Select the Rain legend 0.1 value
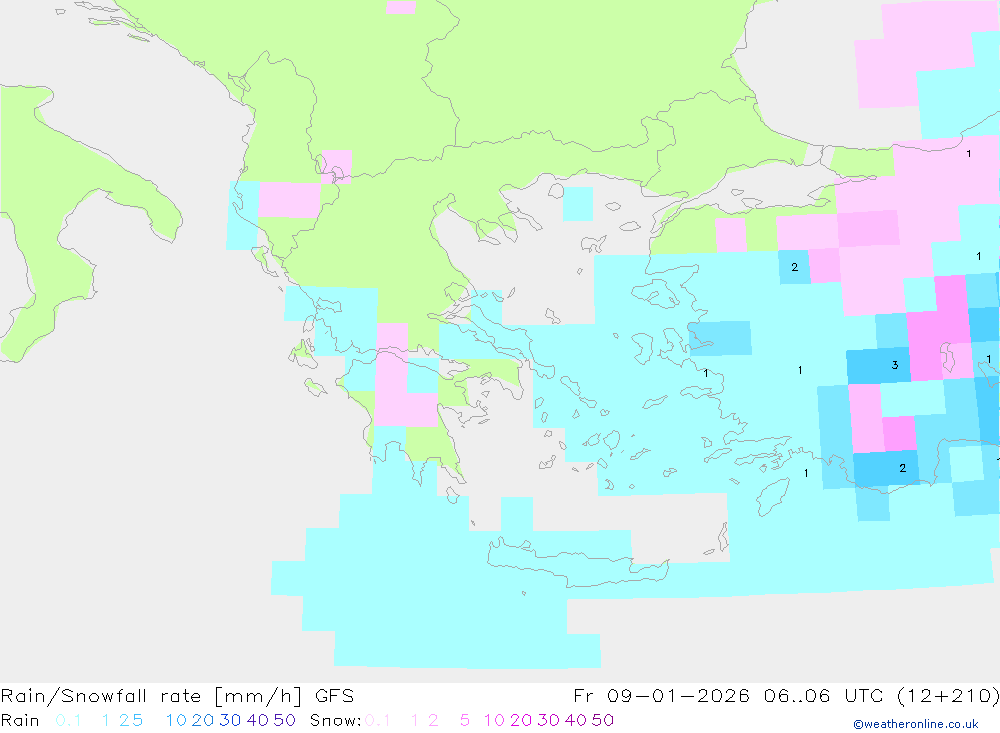This screenshot has height=733, width=1000. point(68,720)
